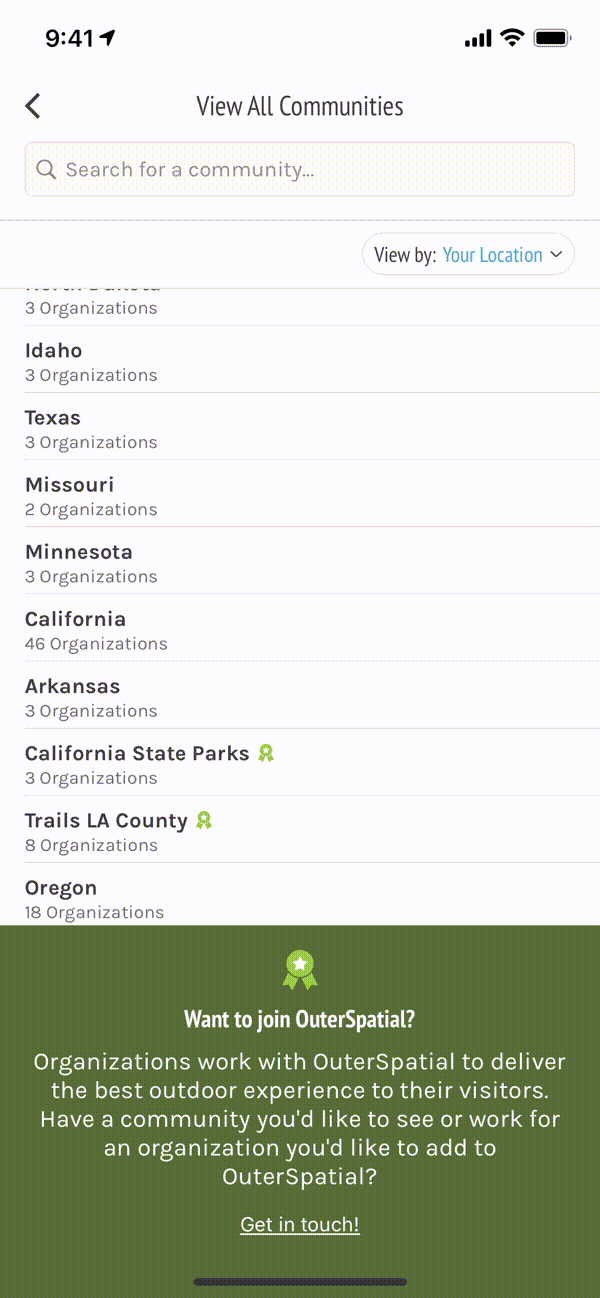Tap the back arrow icon
The width and height of the screenshot is (600, 1298).
(x=33, y=106)
